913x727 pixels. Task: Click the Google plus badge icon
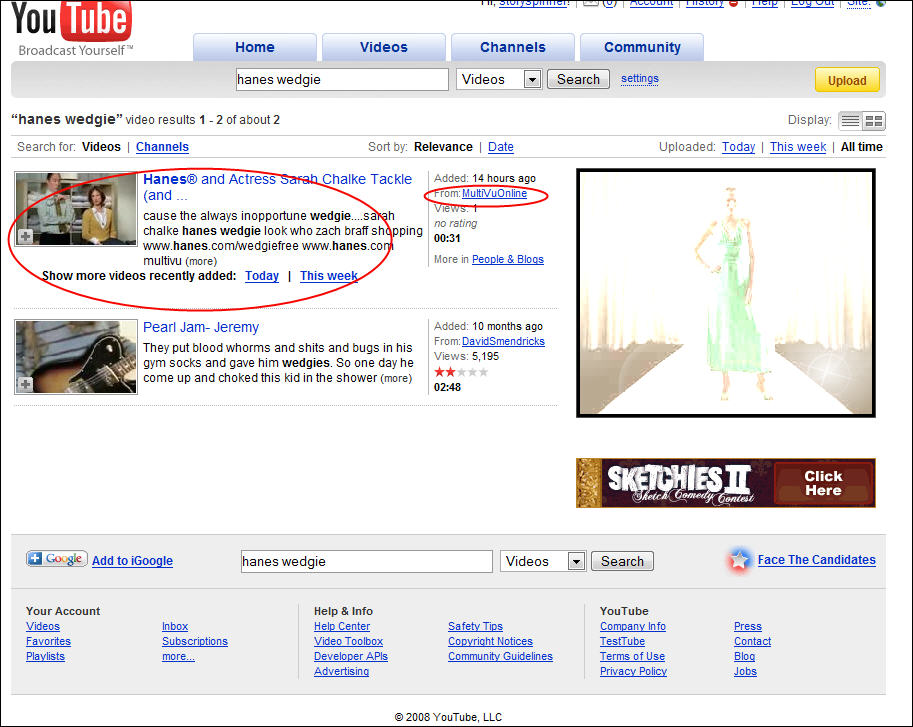[56, 559]
